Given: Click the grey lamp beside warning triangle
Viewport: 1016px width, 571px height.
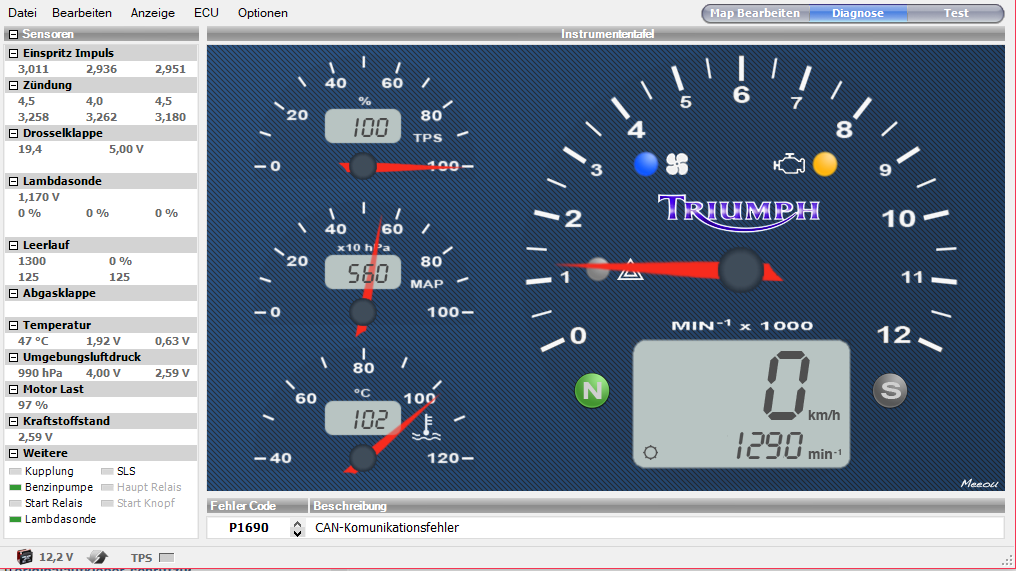Looking at the screenshot, I should pyautogui.click(x=597, y=269).
